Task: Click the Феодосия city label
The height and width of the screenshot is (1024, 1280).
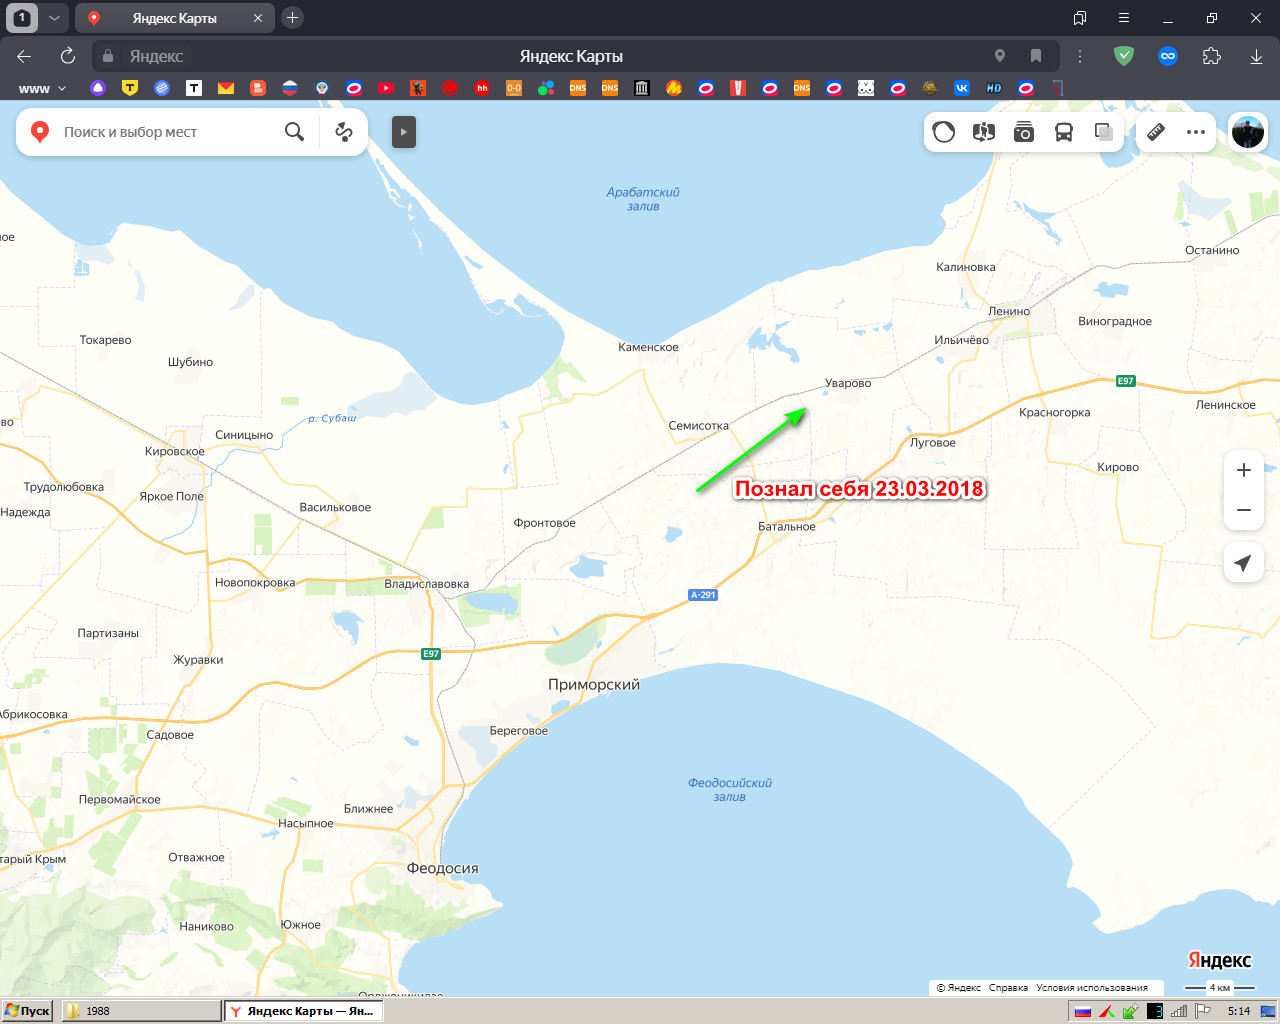Action: point(442,868)
